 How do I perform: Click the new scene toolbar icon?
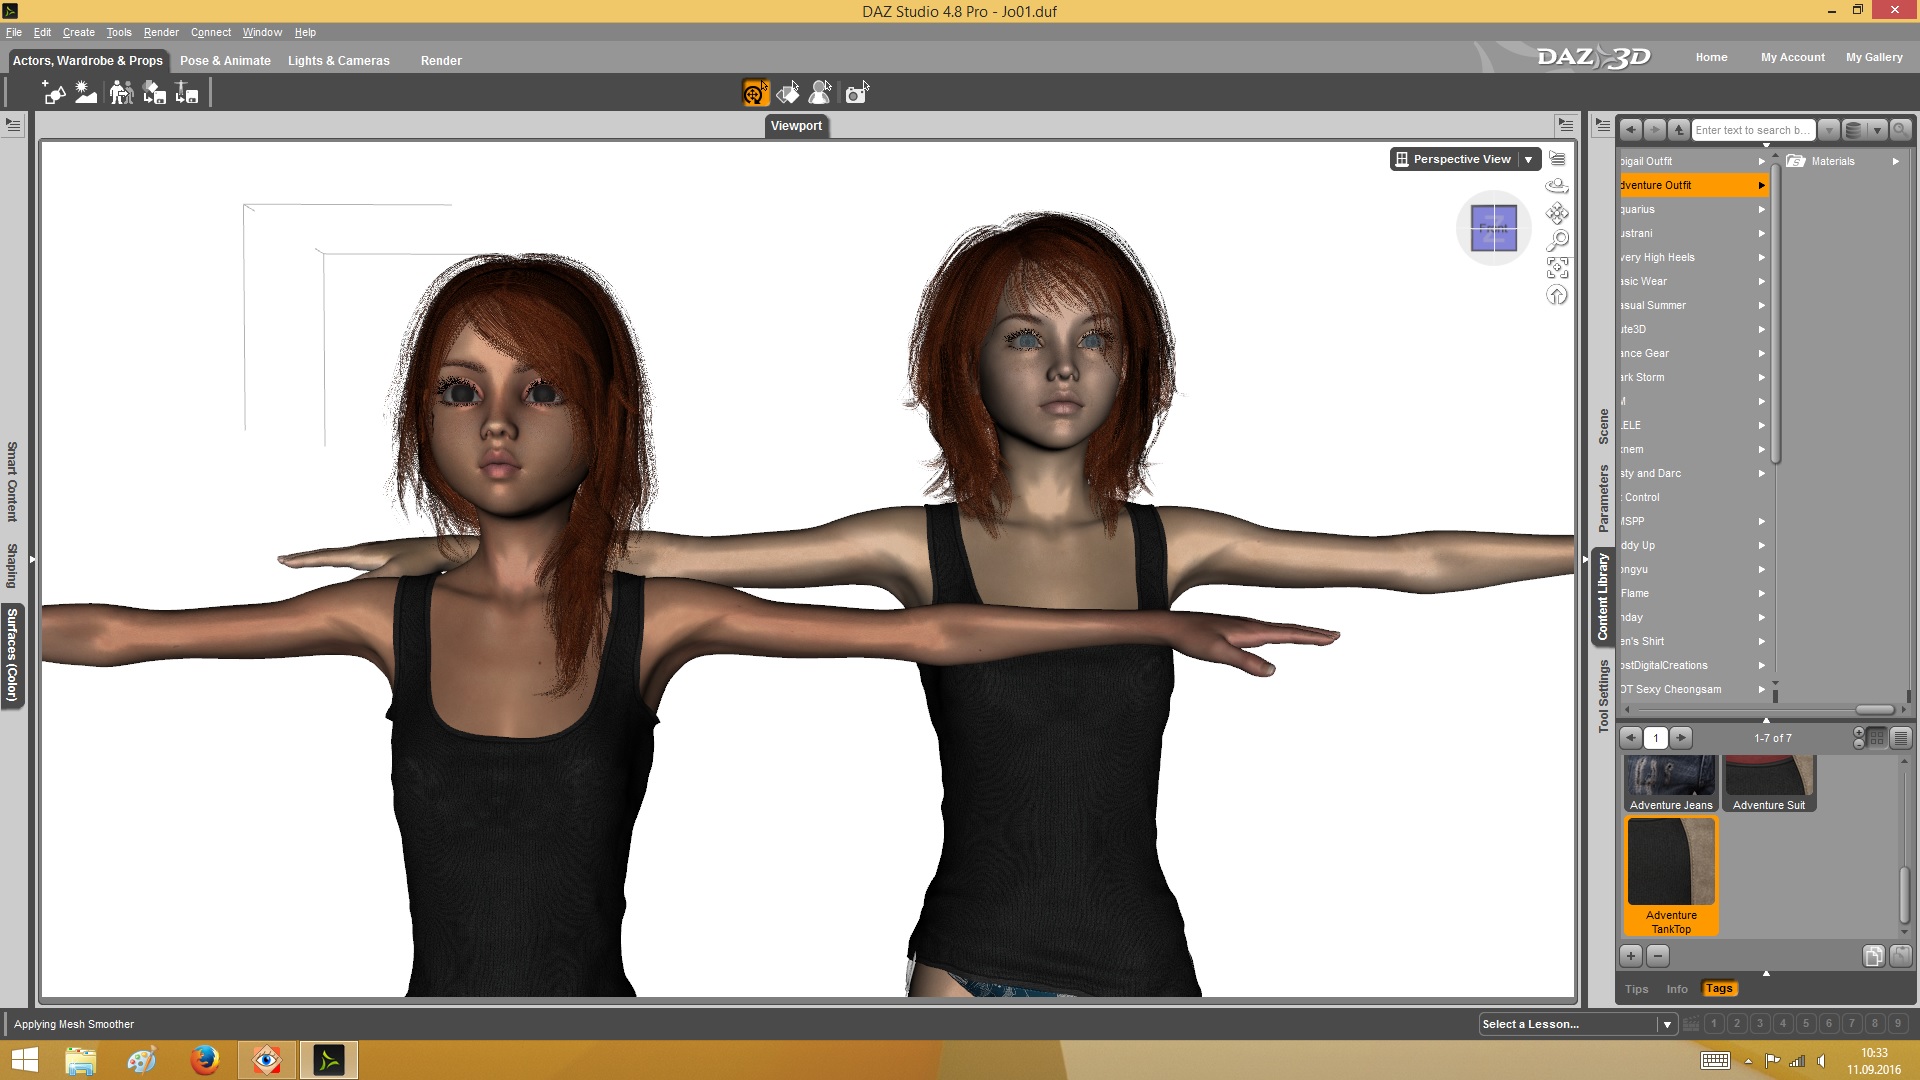pyautogui.click(x=54, y=93)
